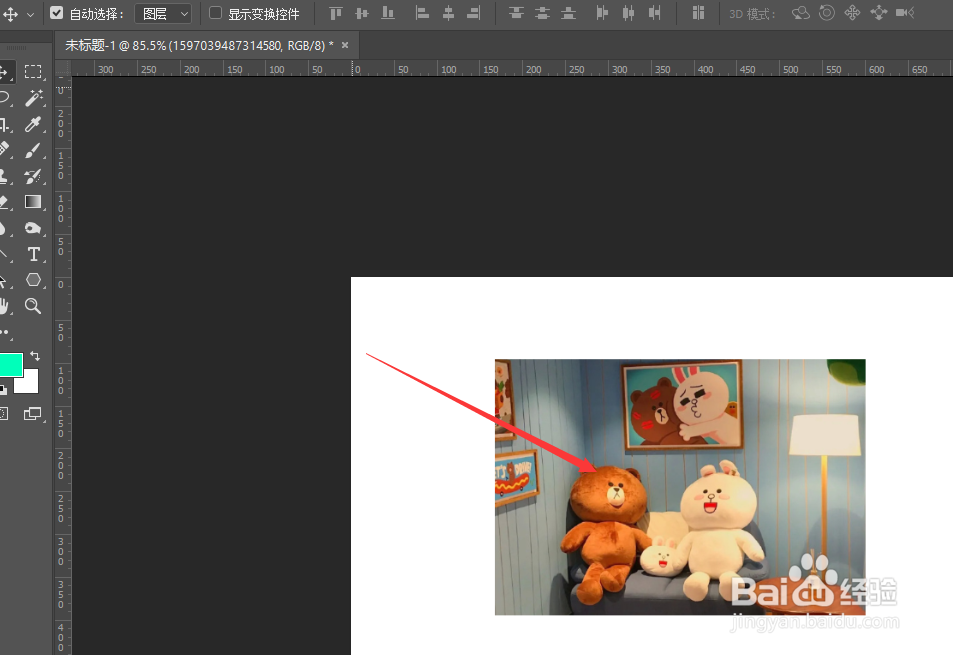Toggle Quick Mask mode

pyautogui.click(x=4, y=414)
